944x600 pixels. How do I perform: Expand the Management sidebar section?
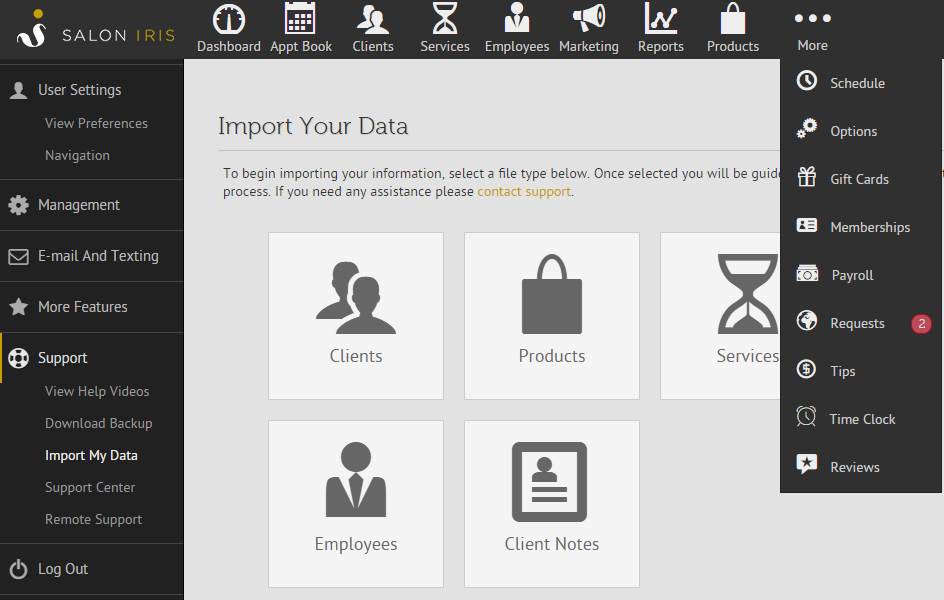click(x=79, y=205)
